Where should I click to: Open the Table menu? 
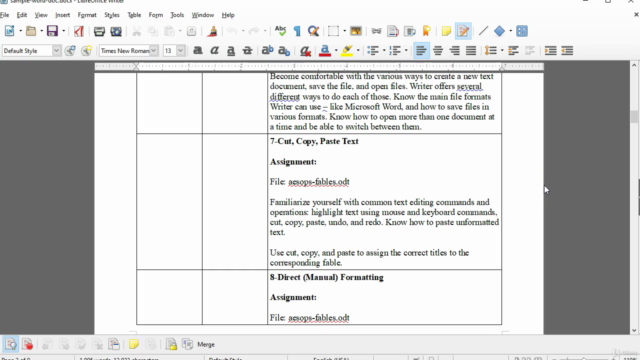pos(134,15)
